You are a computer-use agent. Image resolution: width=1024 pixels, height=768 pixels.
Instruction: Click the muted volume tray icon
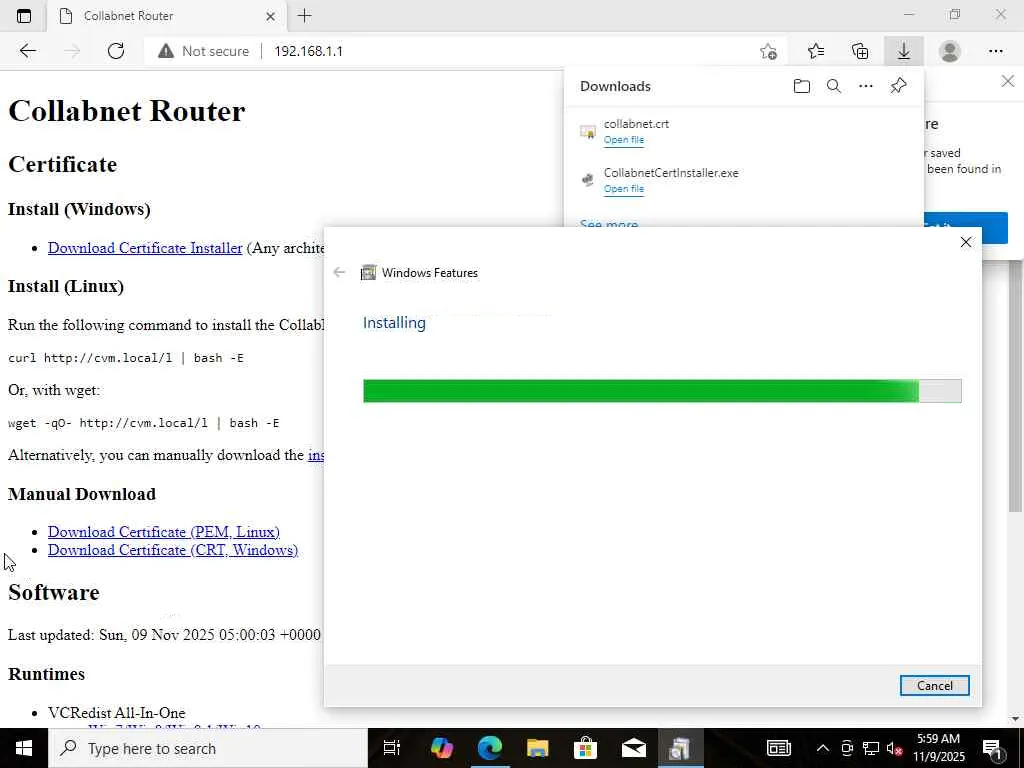click(x=895, y=748)
